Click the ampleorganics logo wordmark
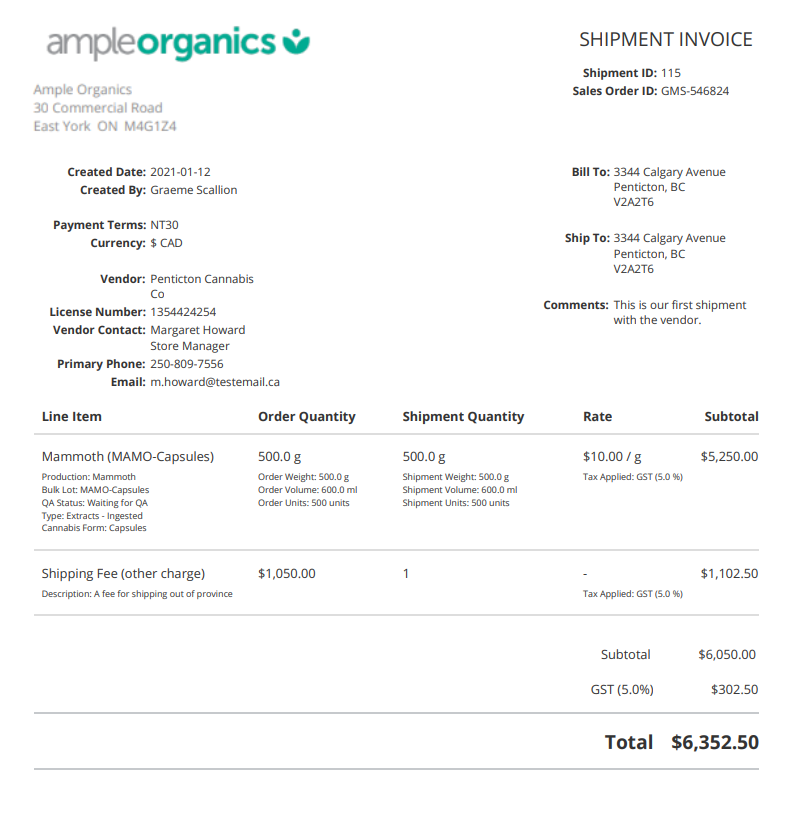Screen dimensions: 792x822 click(161, 42)
